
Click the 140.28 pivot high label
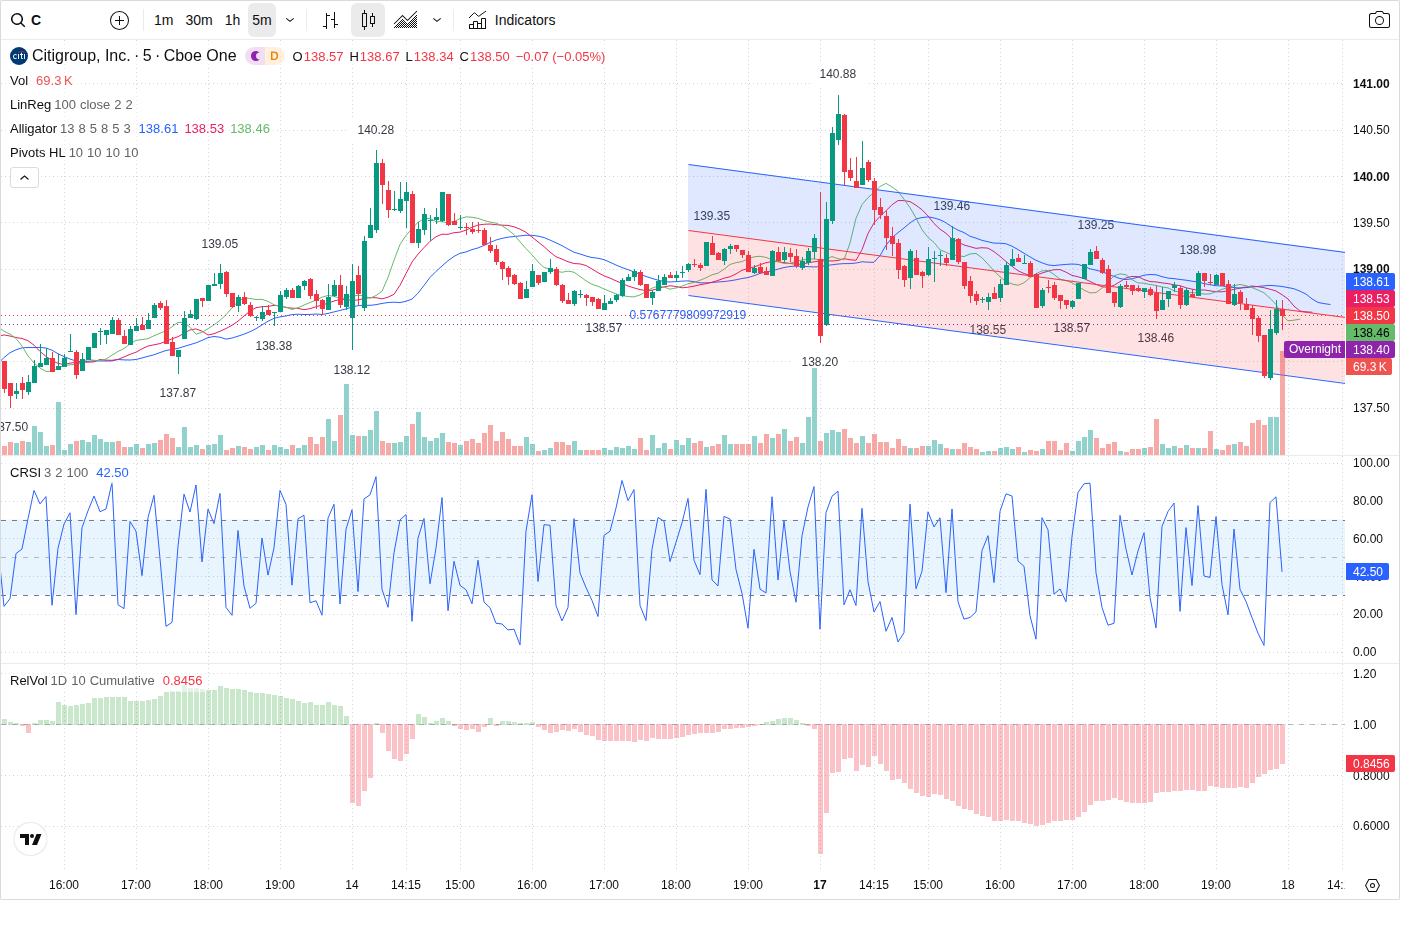(x=375, y=130)
